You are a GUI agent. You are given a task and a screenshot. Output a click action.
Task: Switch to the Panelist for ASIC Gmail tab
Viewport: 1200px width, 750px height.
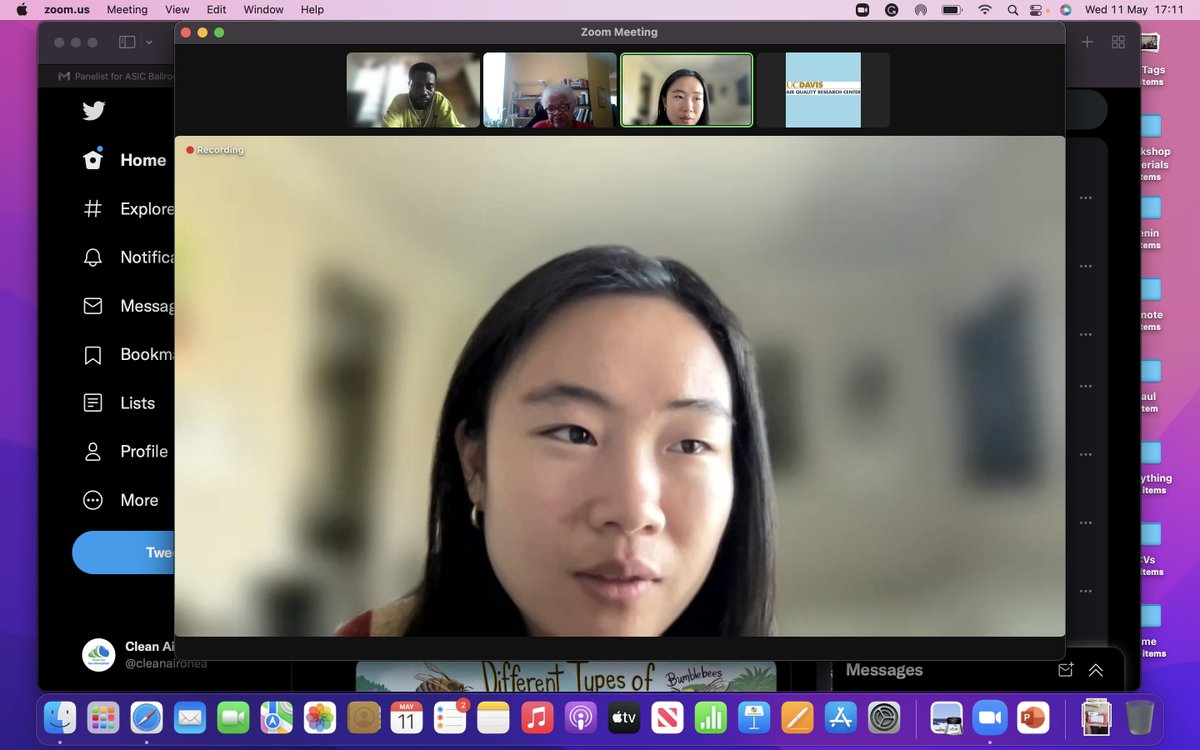[x=115, y=75]
